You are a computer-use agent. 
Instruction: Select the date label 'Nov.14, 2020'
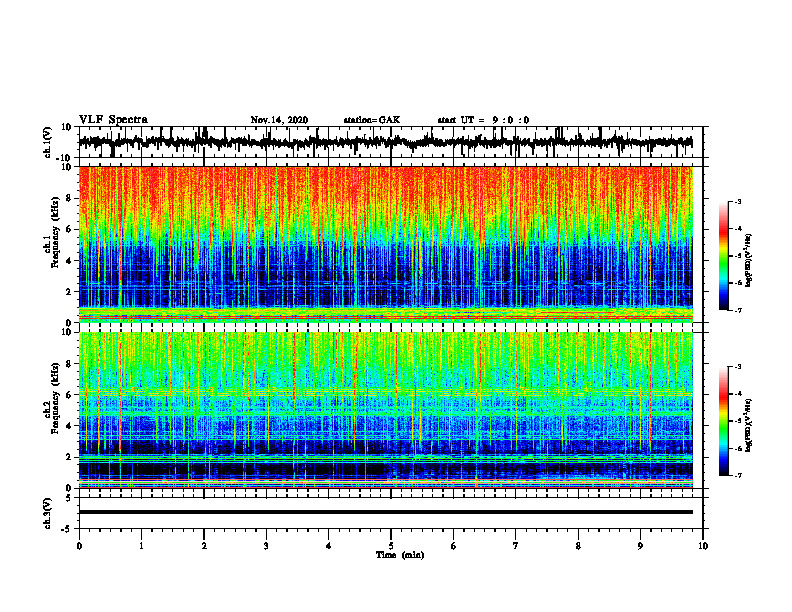(x=279, y=120)
